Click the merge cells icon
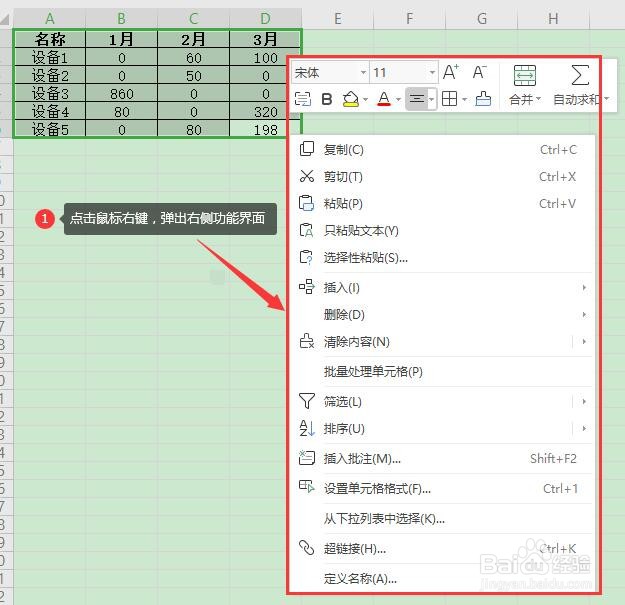 tap(525, 75)
